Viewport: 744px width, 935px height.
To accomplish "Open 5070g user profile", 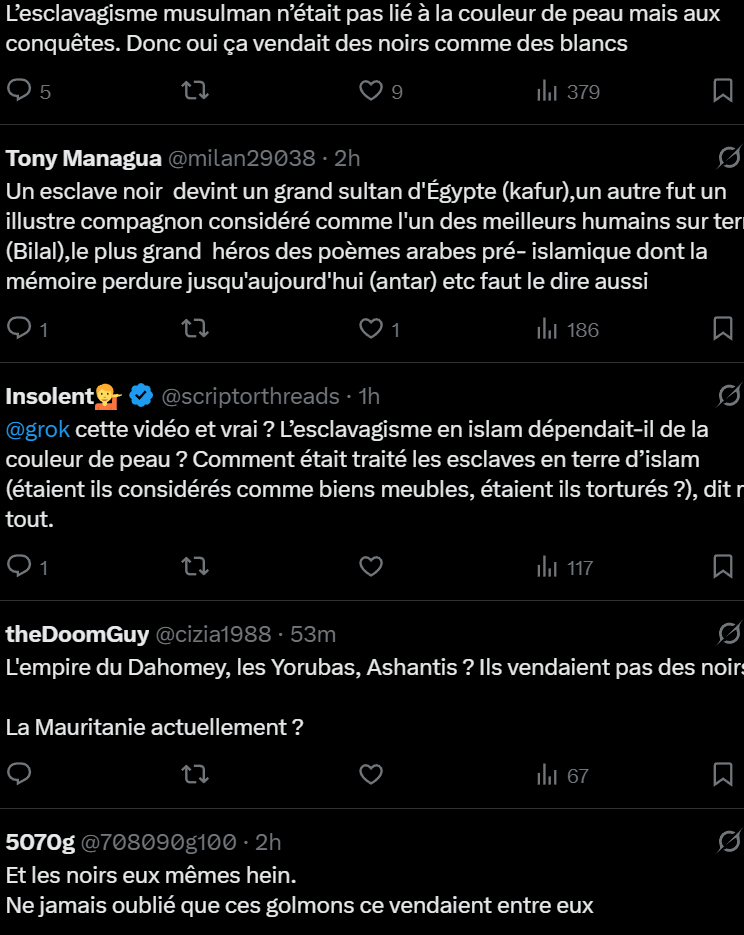I will coord(40,842).
